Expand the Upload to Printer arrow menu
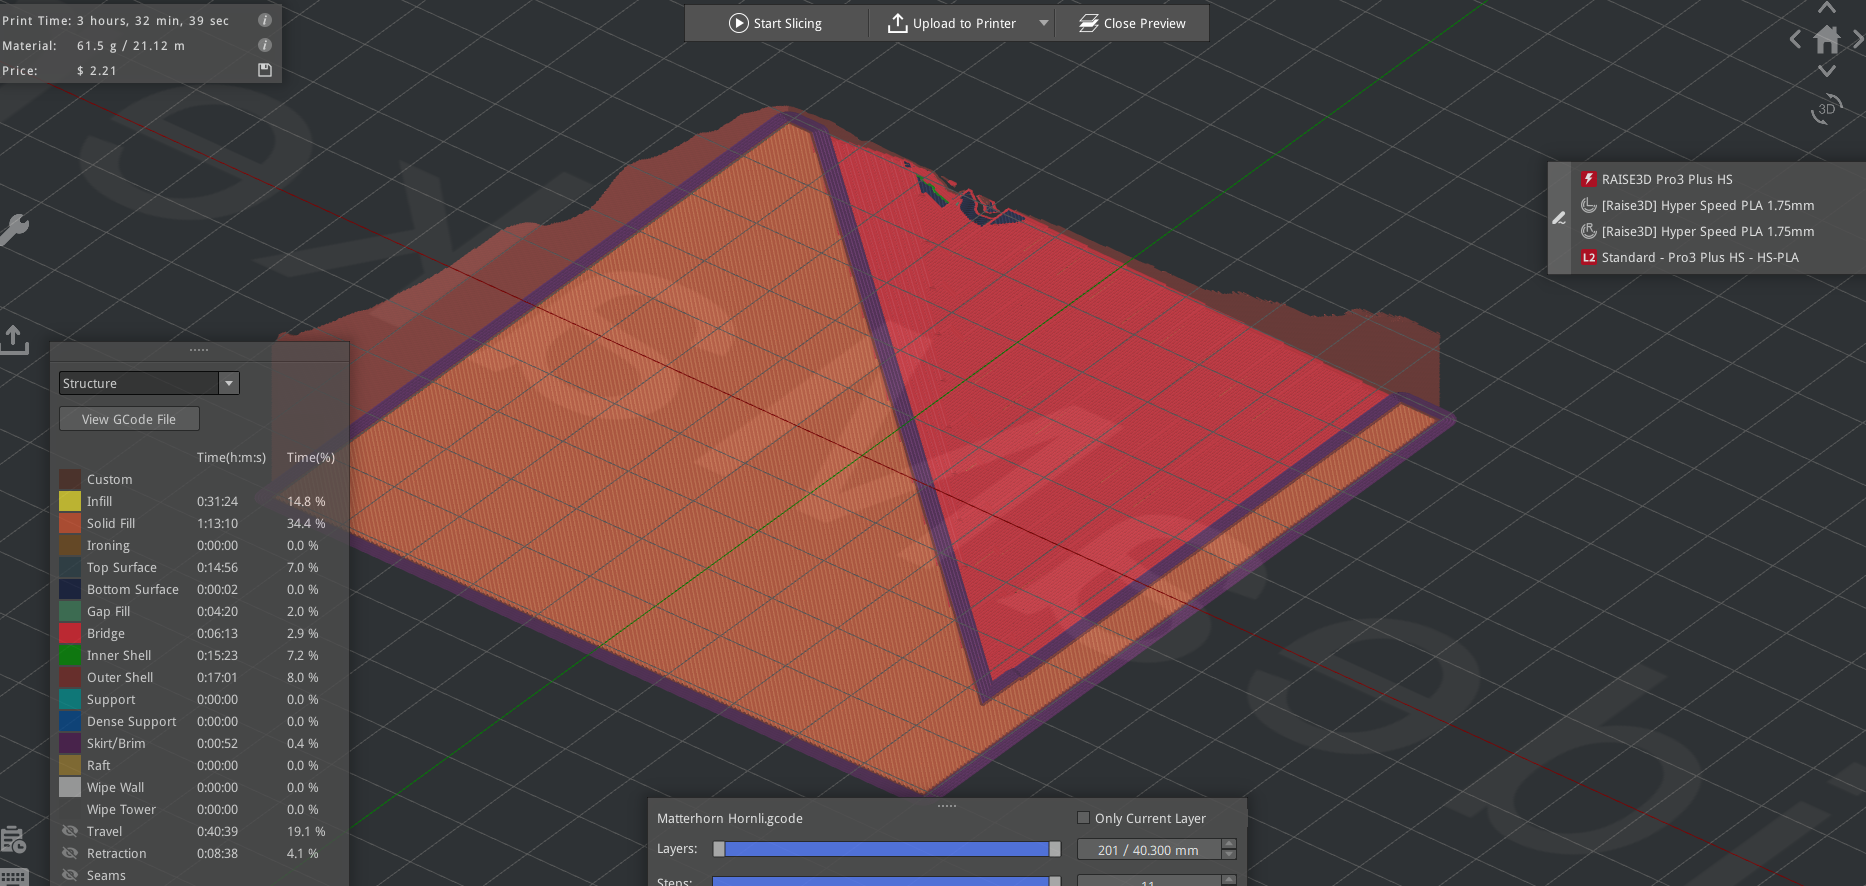The height and width of the screenshot is (886, 1866). coord(1044,23)
